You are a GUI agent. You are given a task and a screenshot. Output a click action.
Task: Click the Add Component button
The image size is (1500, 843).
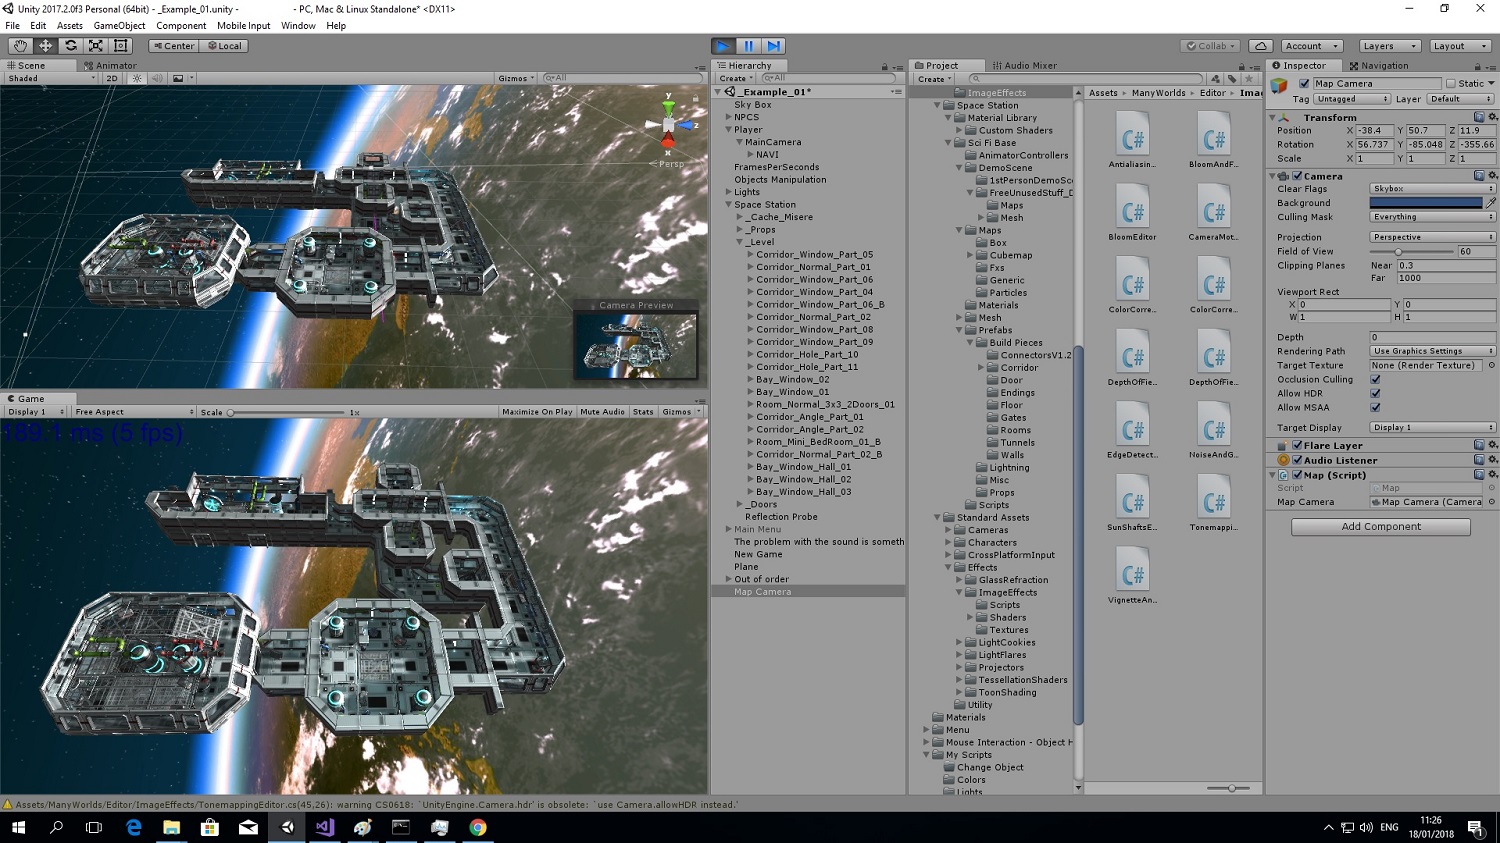[x=1380, y=526]
